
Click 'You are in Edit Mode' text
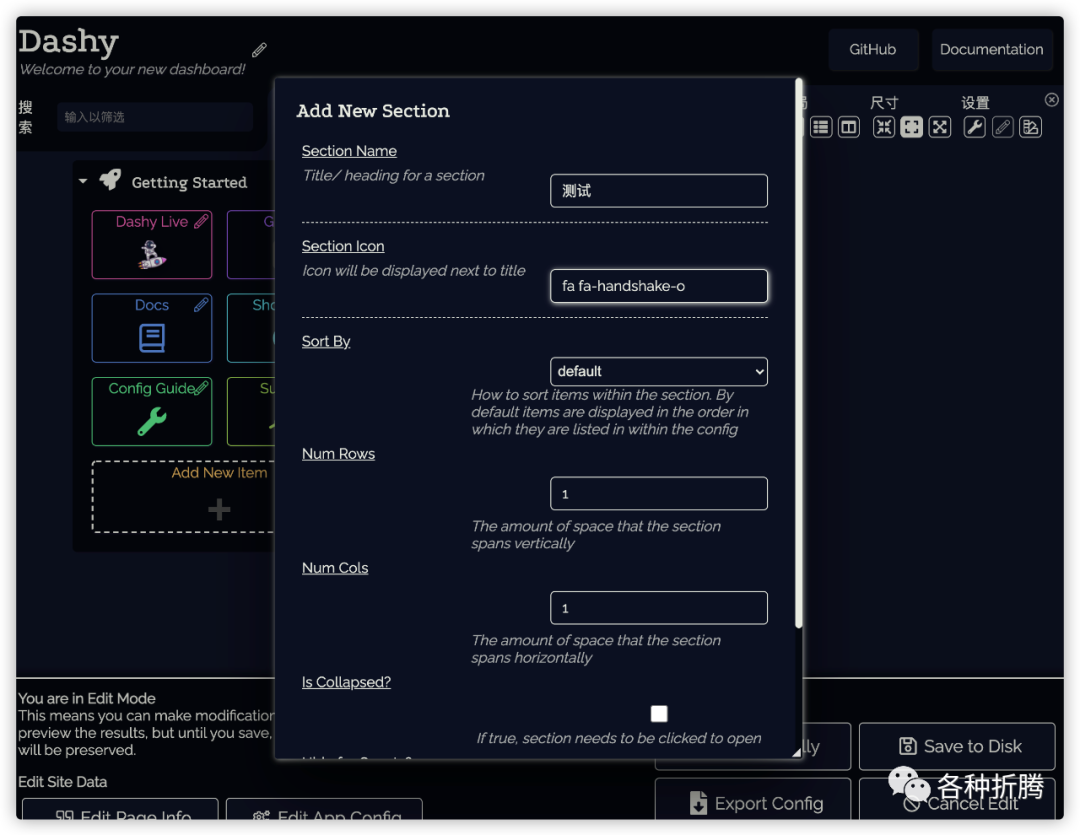point(87,698)
